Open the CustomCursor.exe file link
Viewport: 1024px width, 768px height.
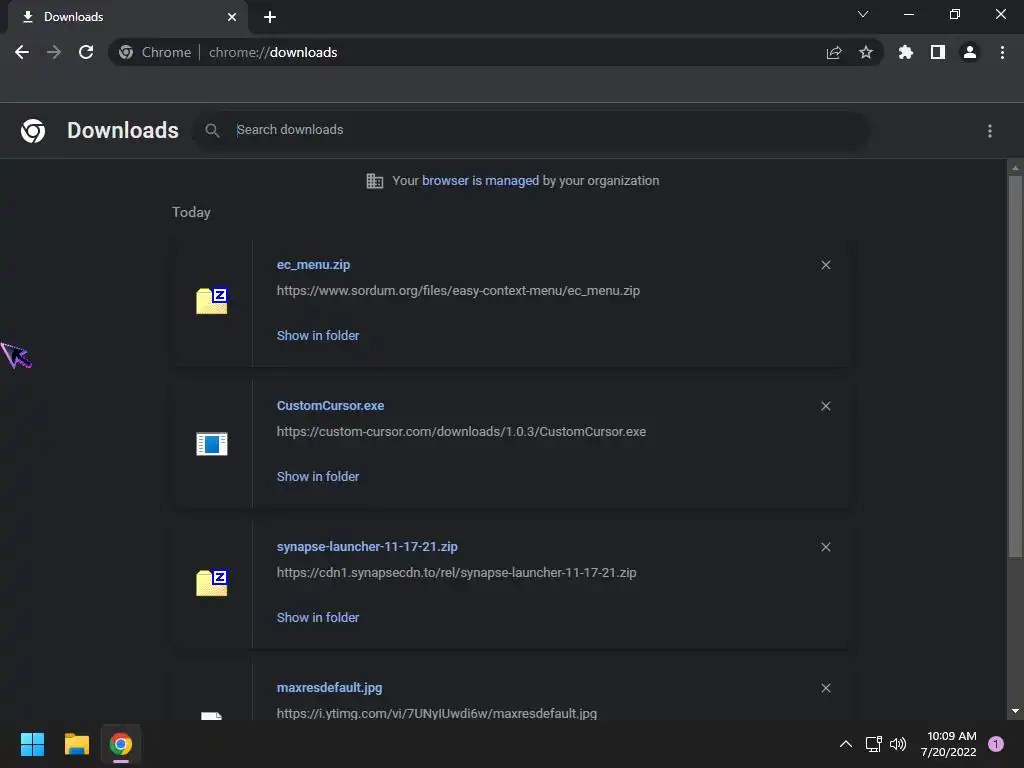point(330,406)
